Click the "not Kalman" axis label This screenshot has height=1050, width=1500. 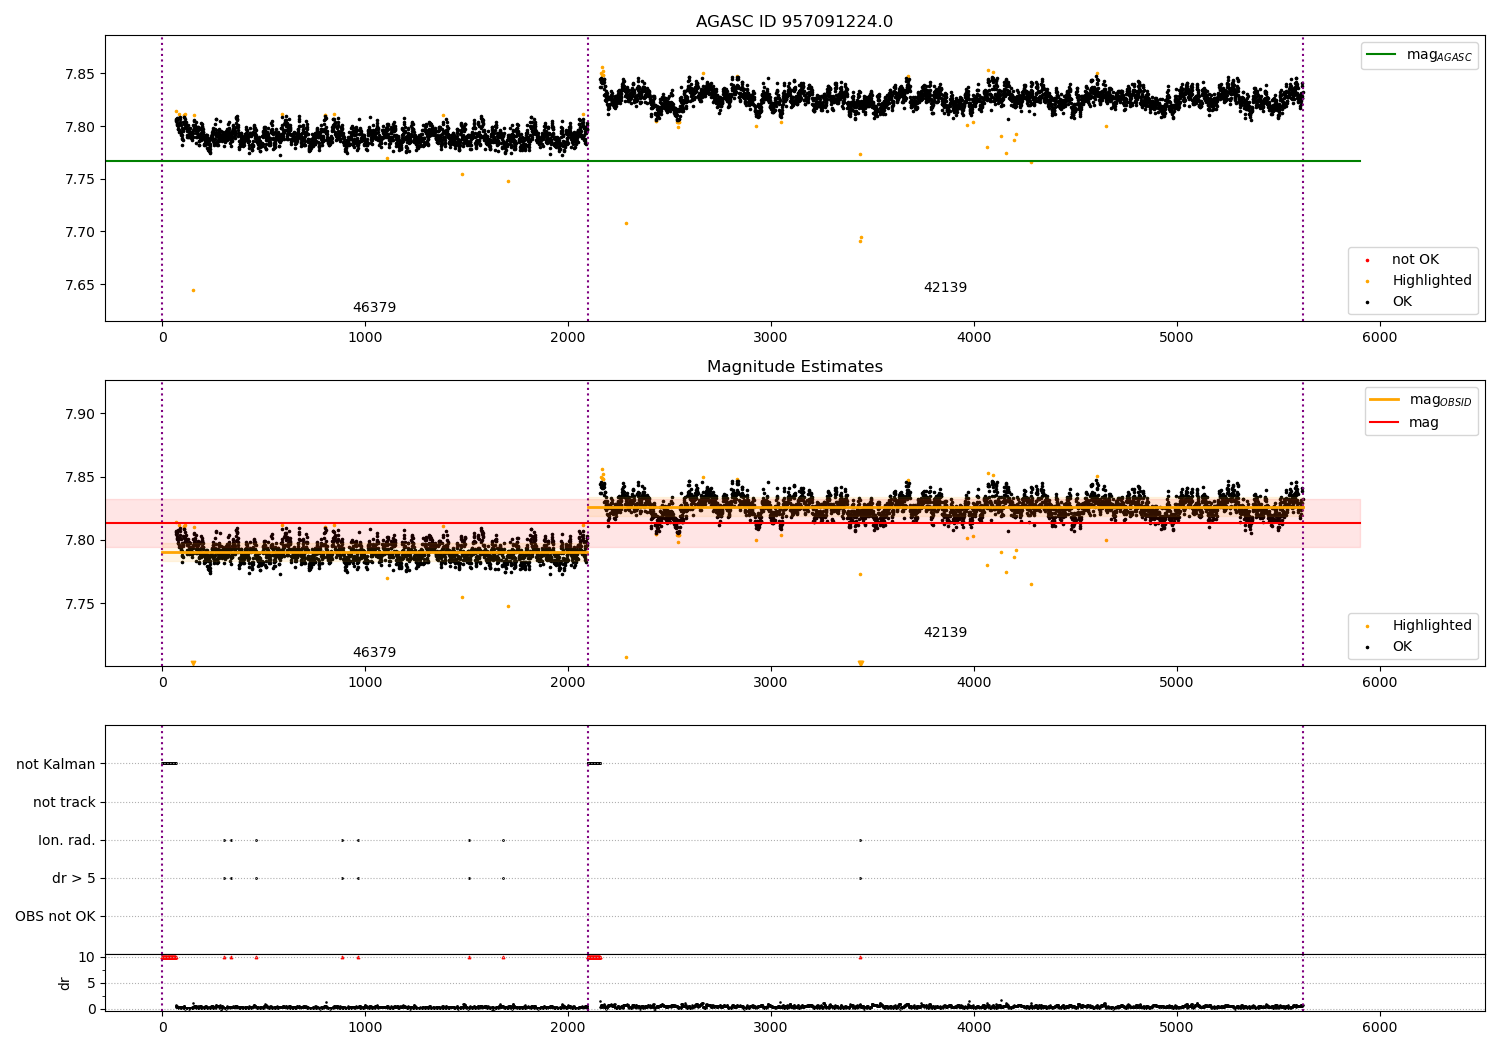(x=56, y=764)
